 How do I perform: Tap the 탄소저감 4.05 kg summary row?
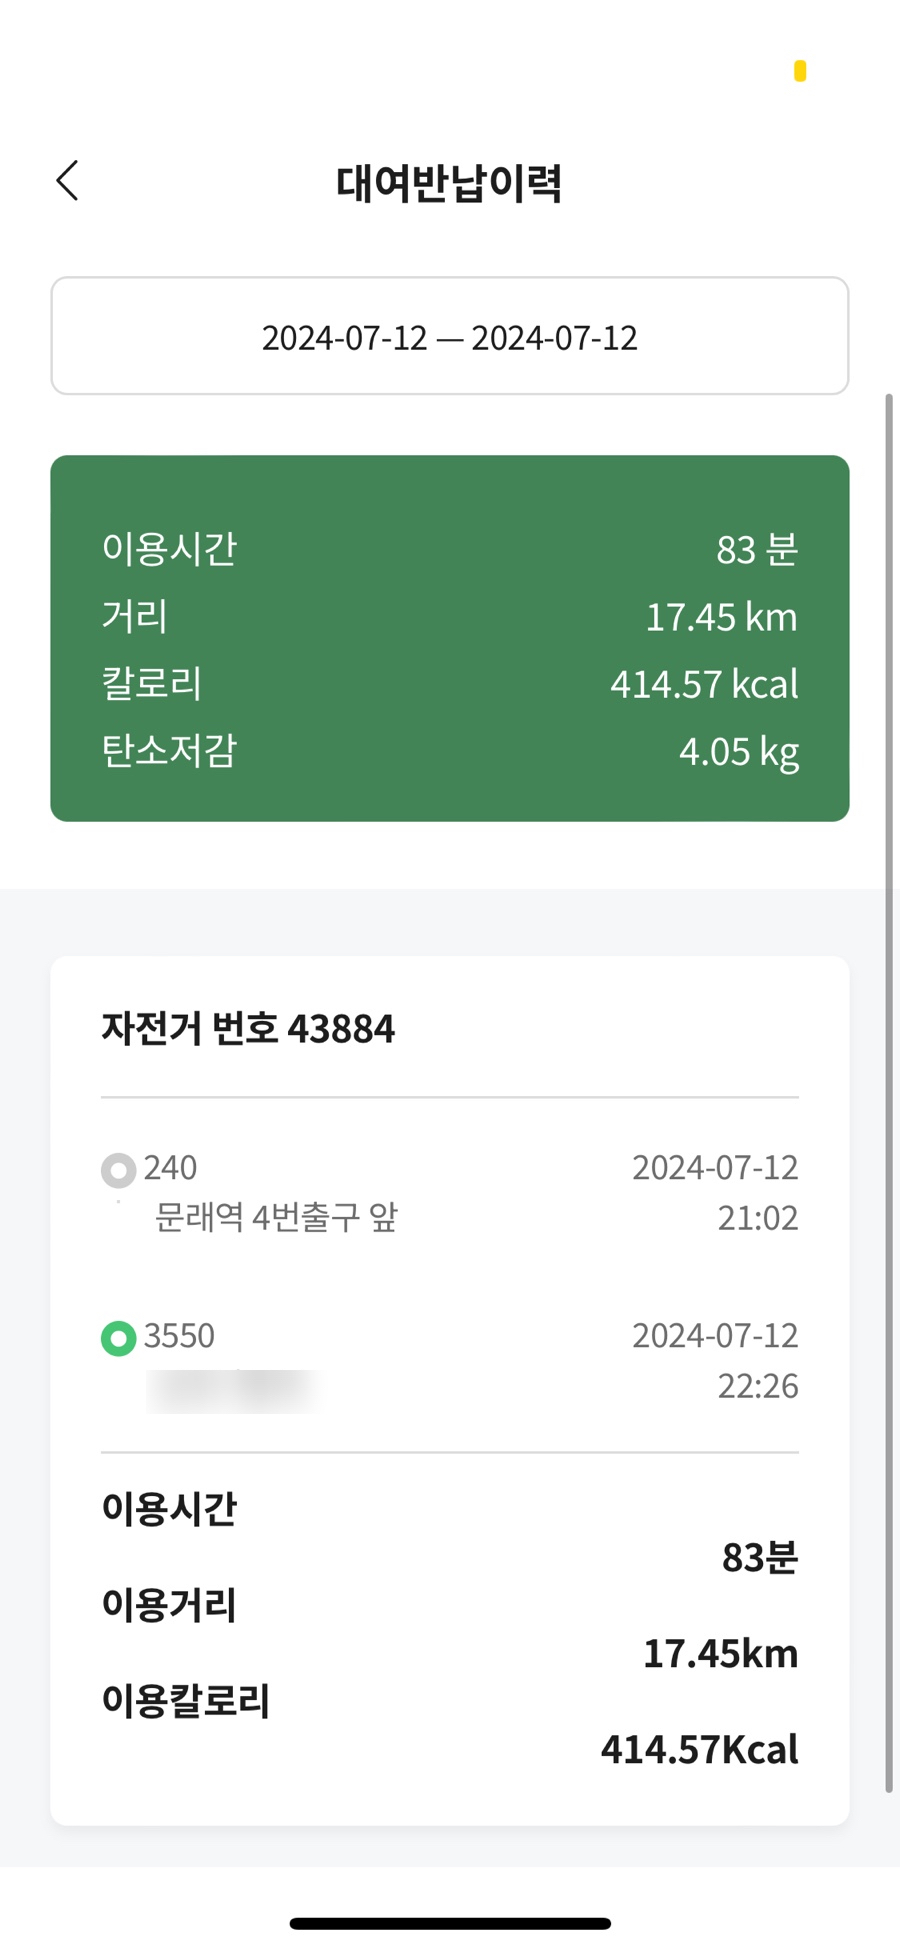(449, 751)
